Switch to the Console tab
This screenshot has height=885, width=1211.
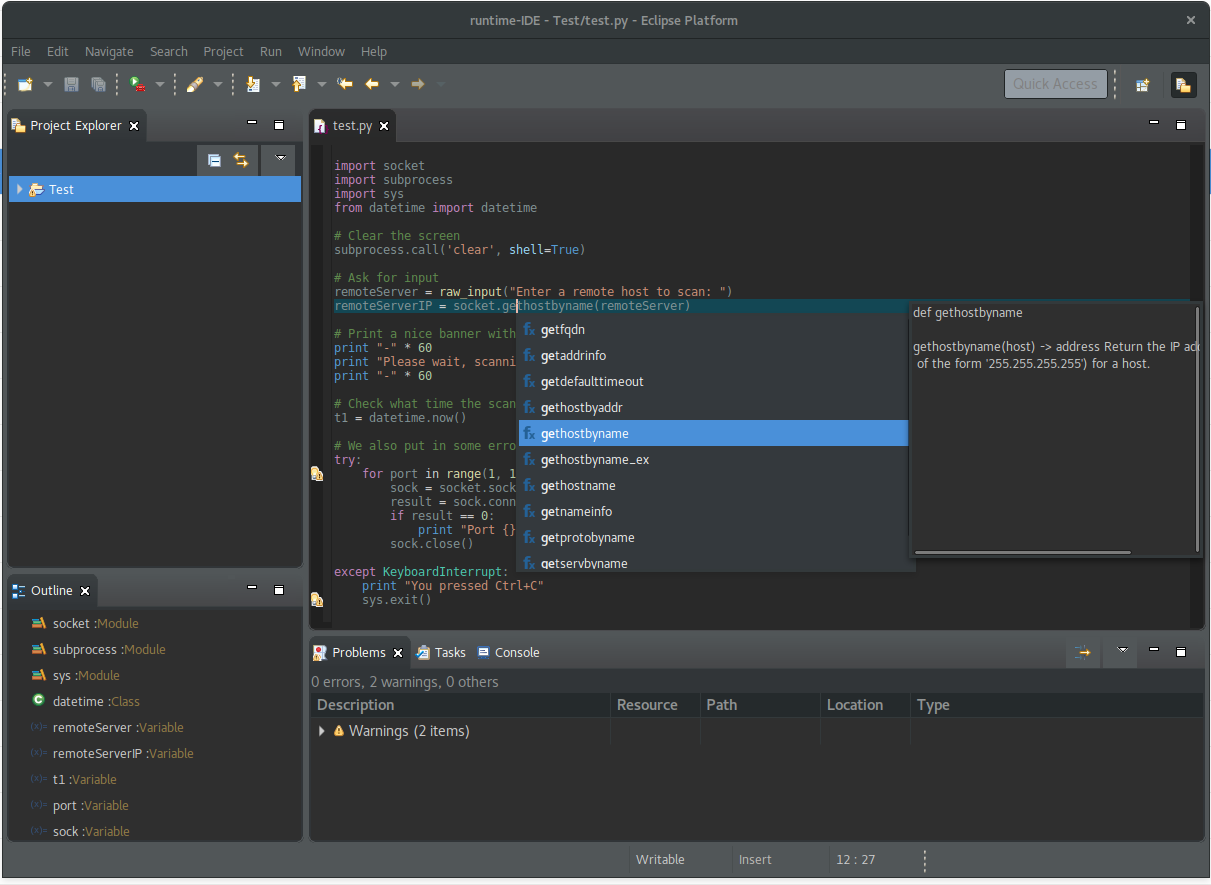[508, 652]
